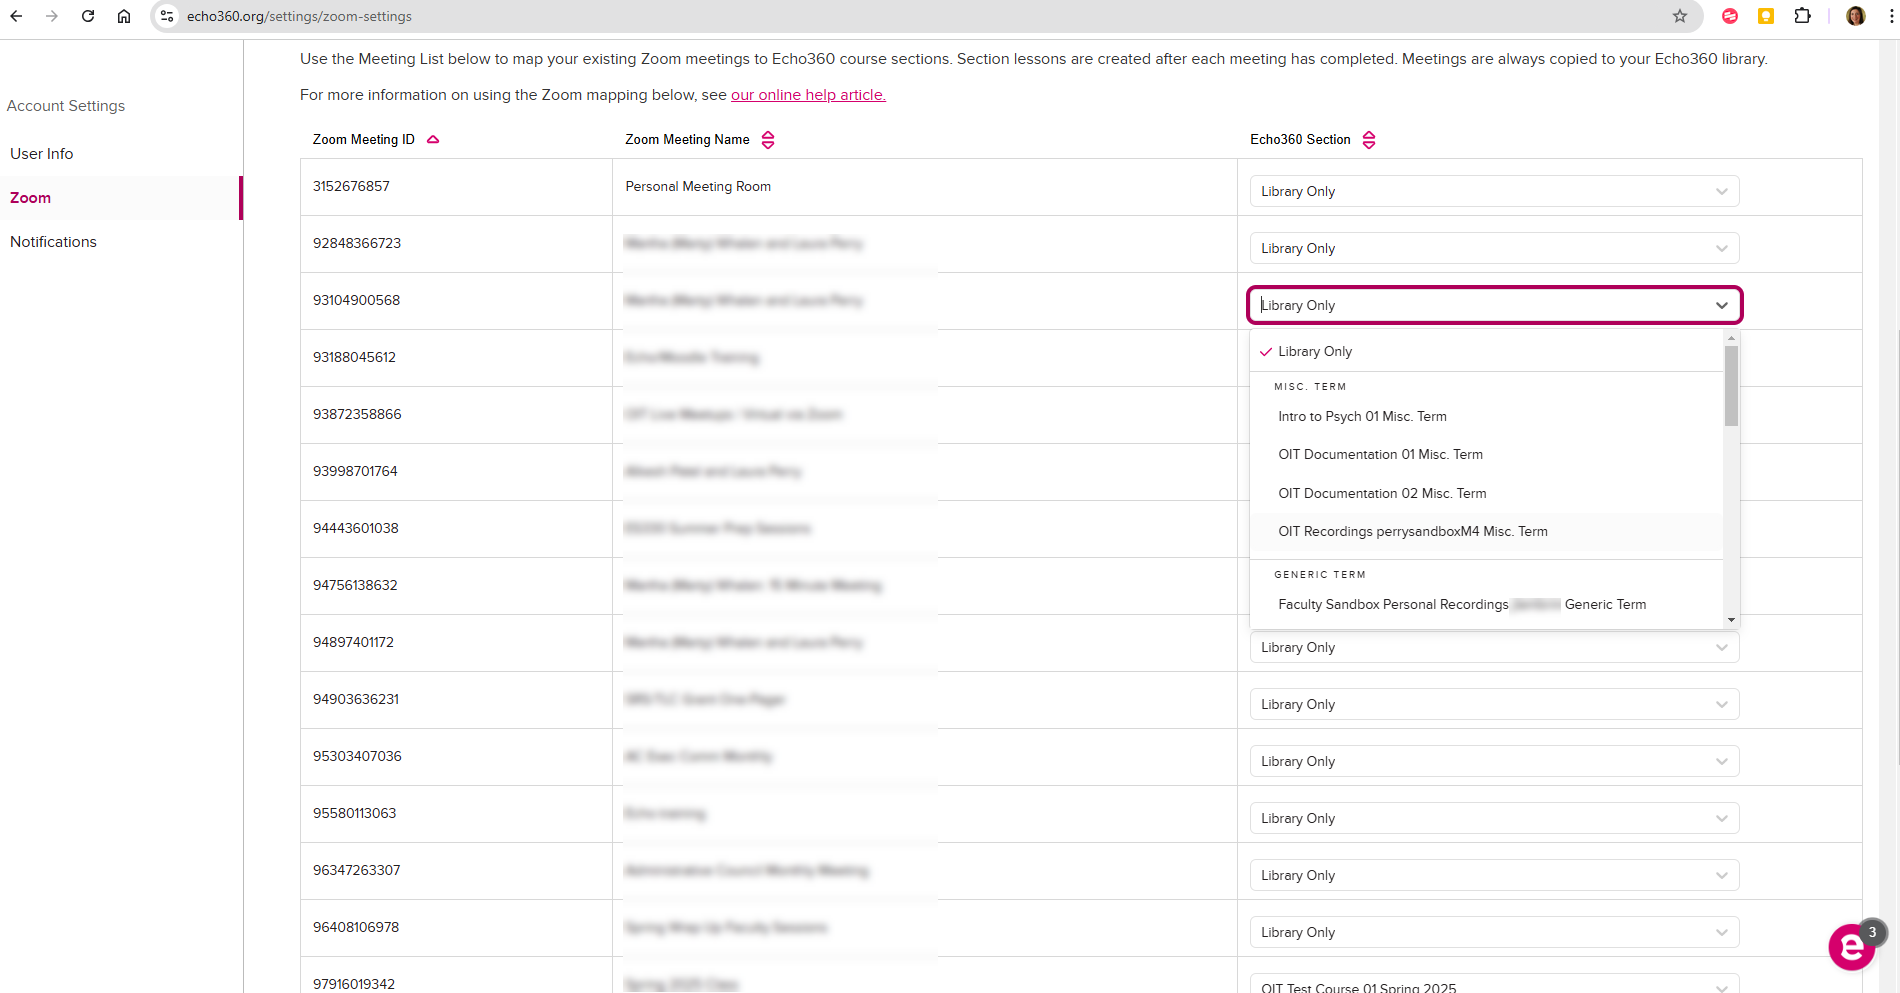Viewport: 1900px width, 993px height.
Task: Click meeting ID 94756138632
Action: [355, 585]
